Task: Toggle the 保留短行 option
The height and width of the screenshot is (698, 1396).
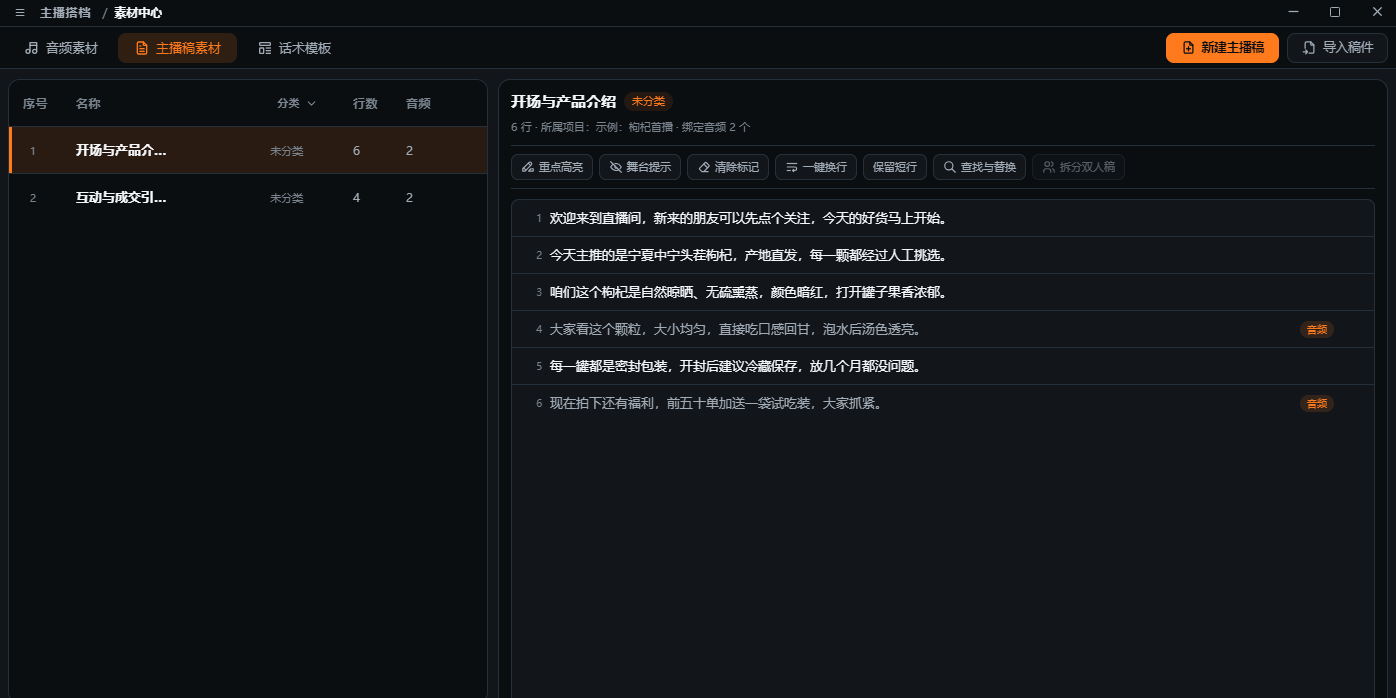Action: click(895, 167)
